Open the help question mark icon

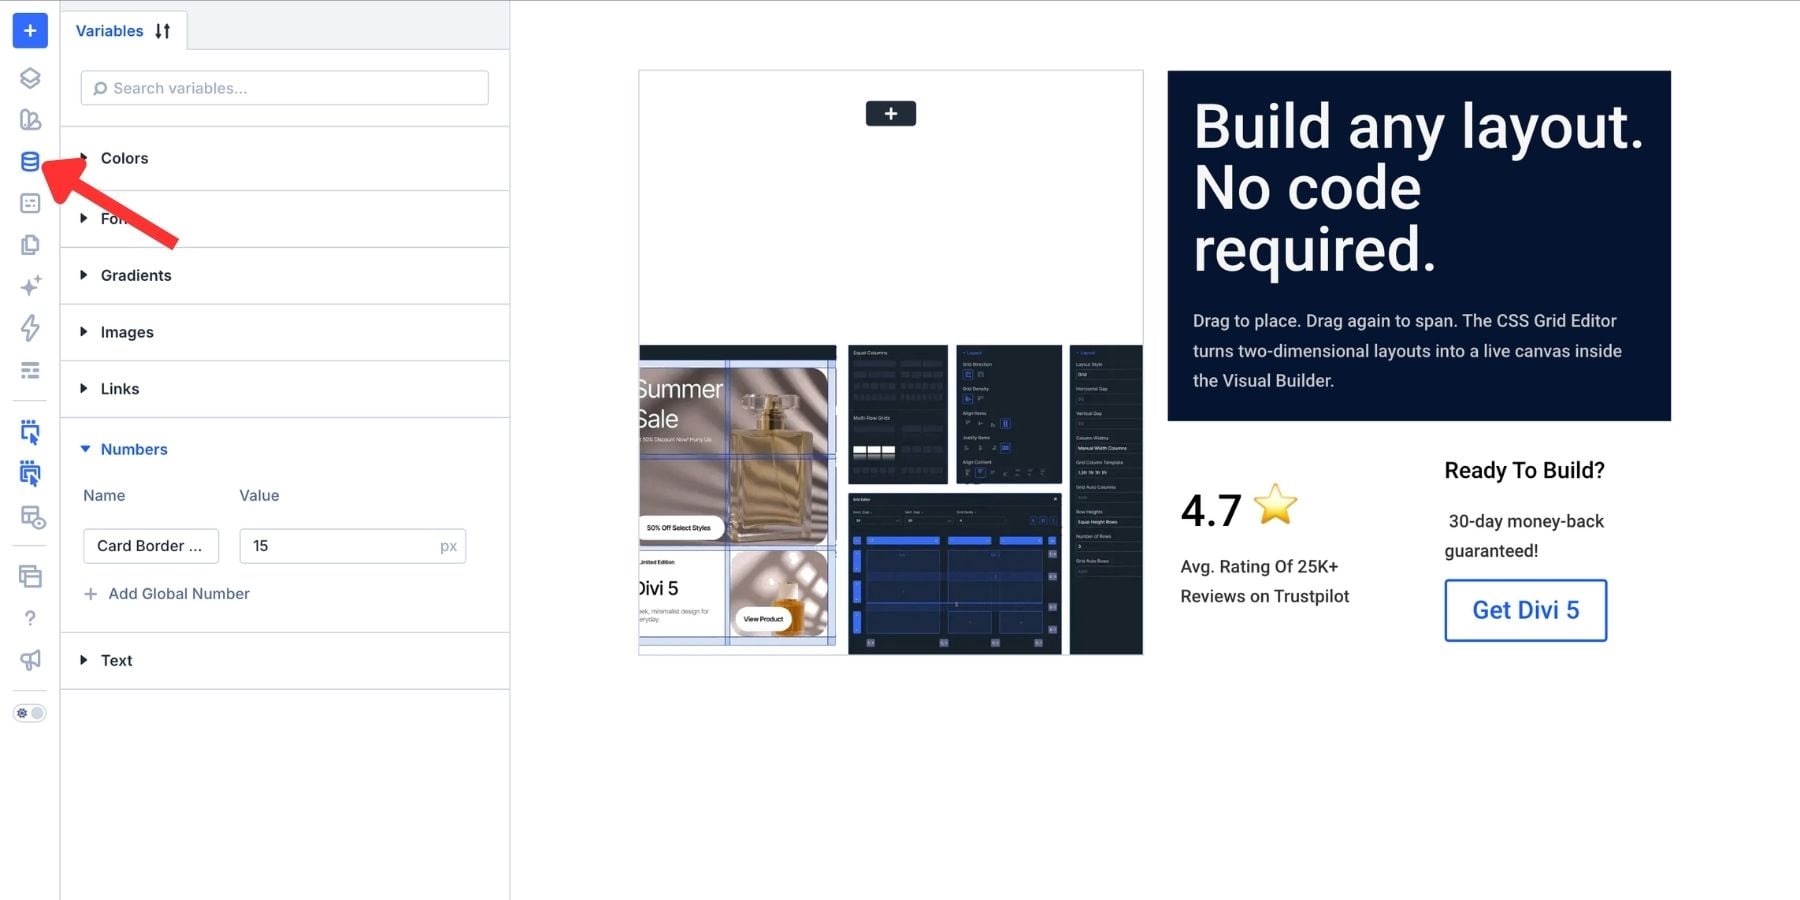pyautogui.click(x=30, y=618)
